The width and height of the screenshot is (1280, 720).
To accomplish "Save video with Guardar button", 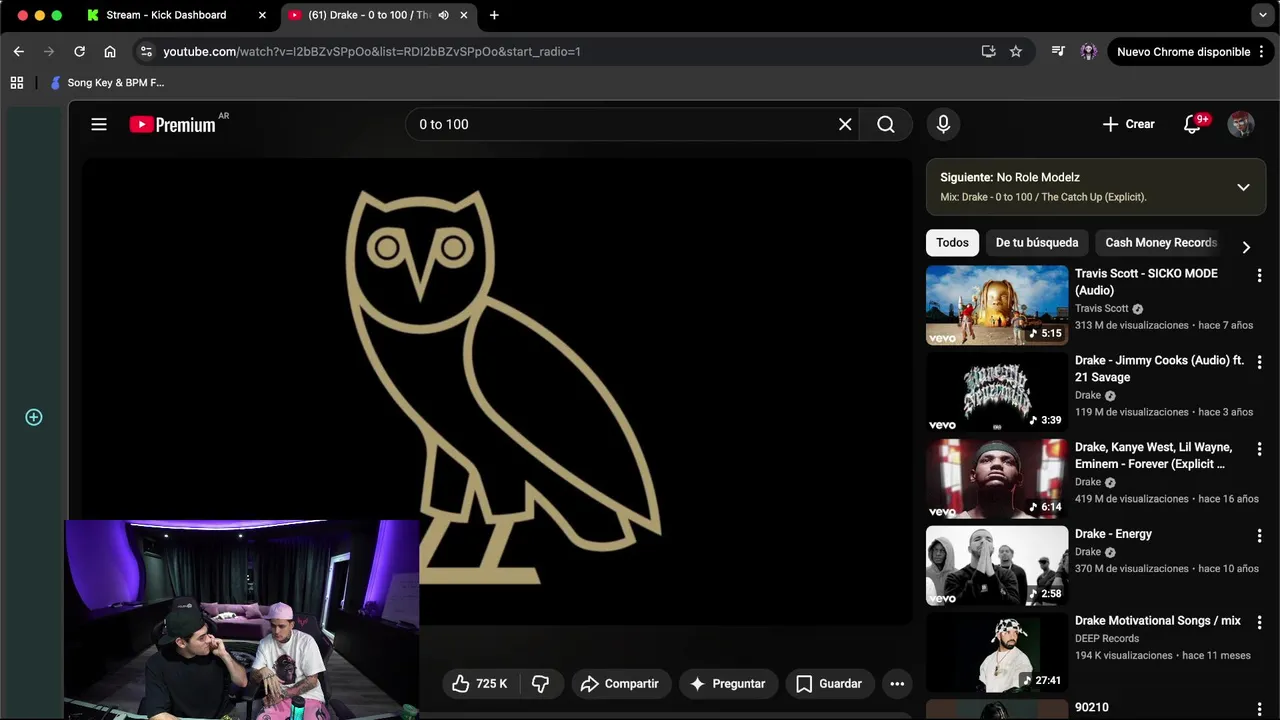I will pyautogui.click(x=829, y=684).
